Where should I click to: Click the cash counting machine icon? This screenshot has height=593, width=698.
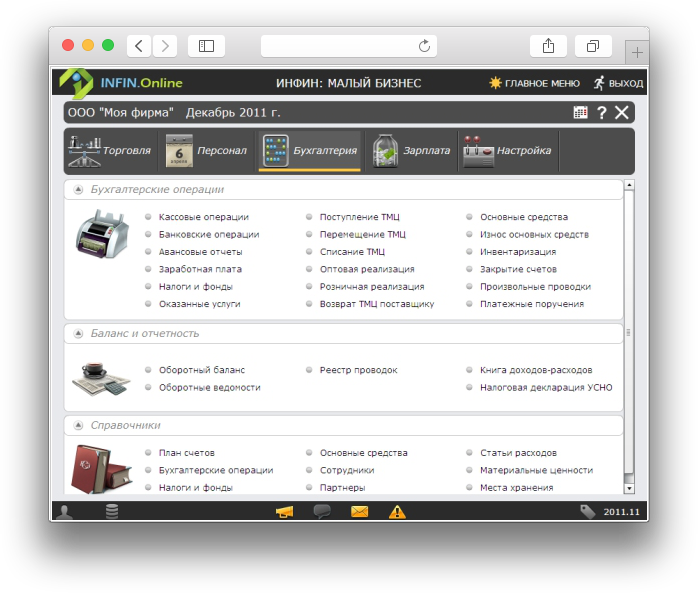[x=102, y=234]
